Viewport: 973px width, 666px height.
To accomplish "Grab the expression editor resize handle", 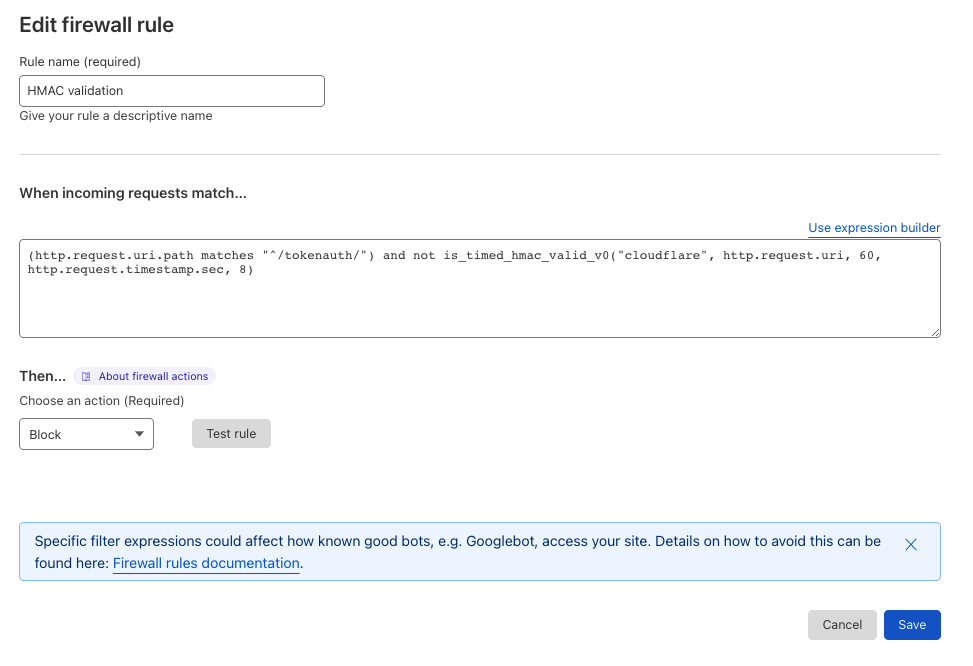I will [934, 332].
